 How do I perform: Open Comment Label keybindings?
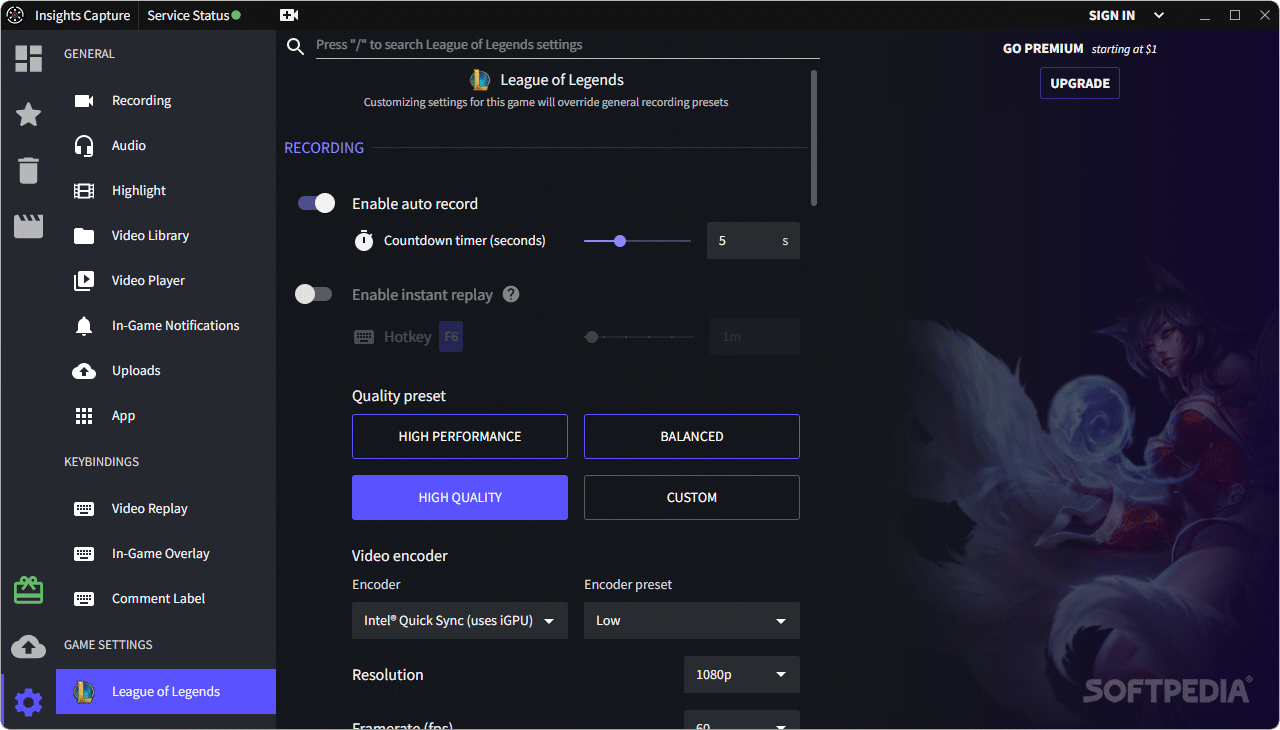(x=166, y=599)
